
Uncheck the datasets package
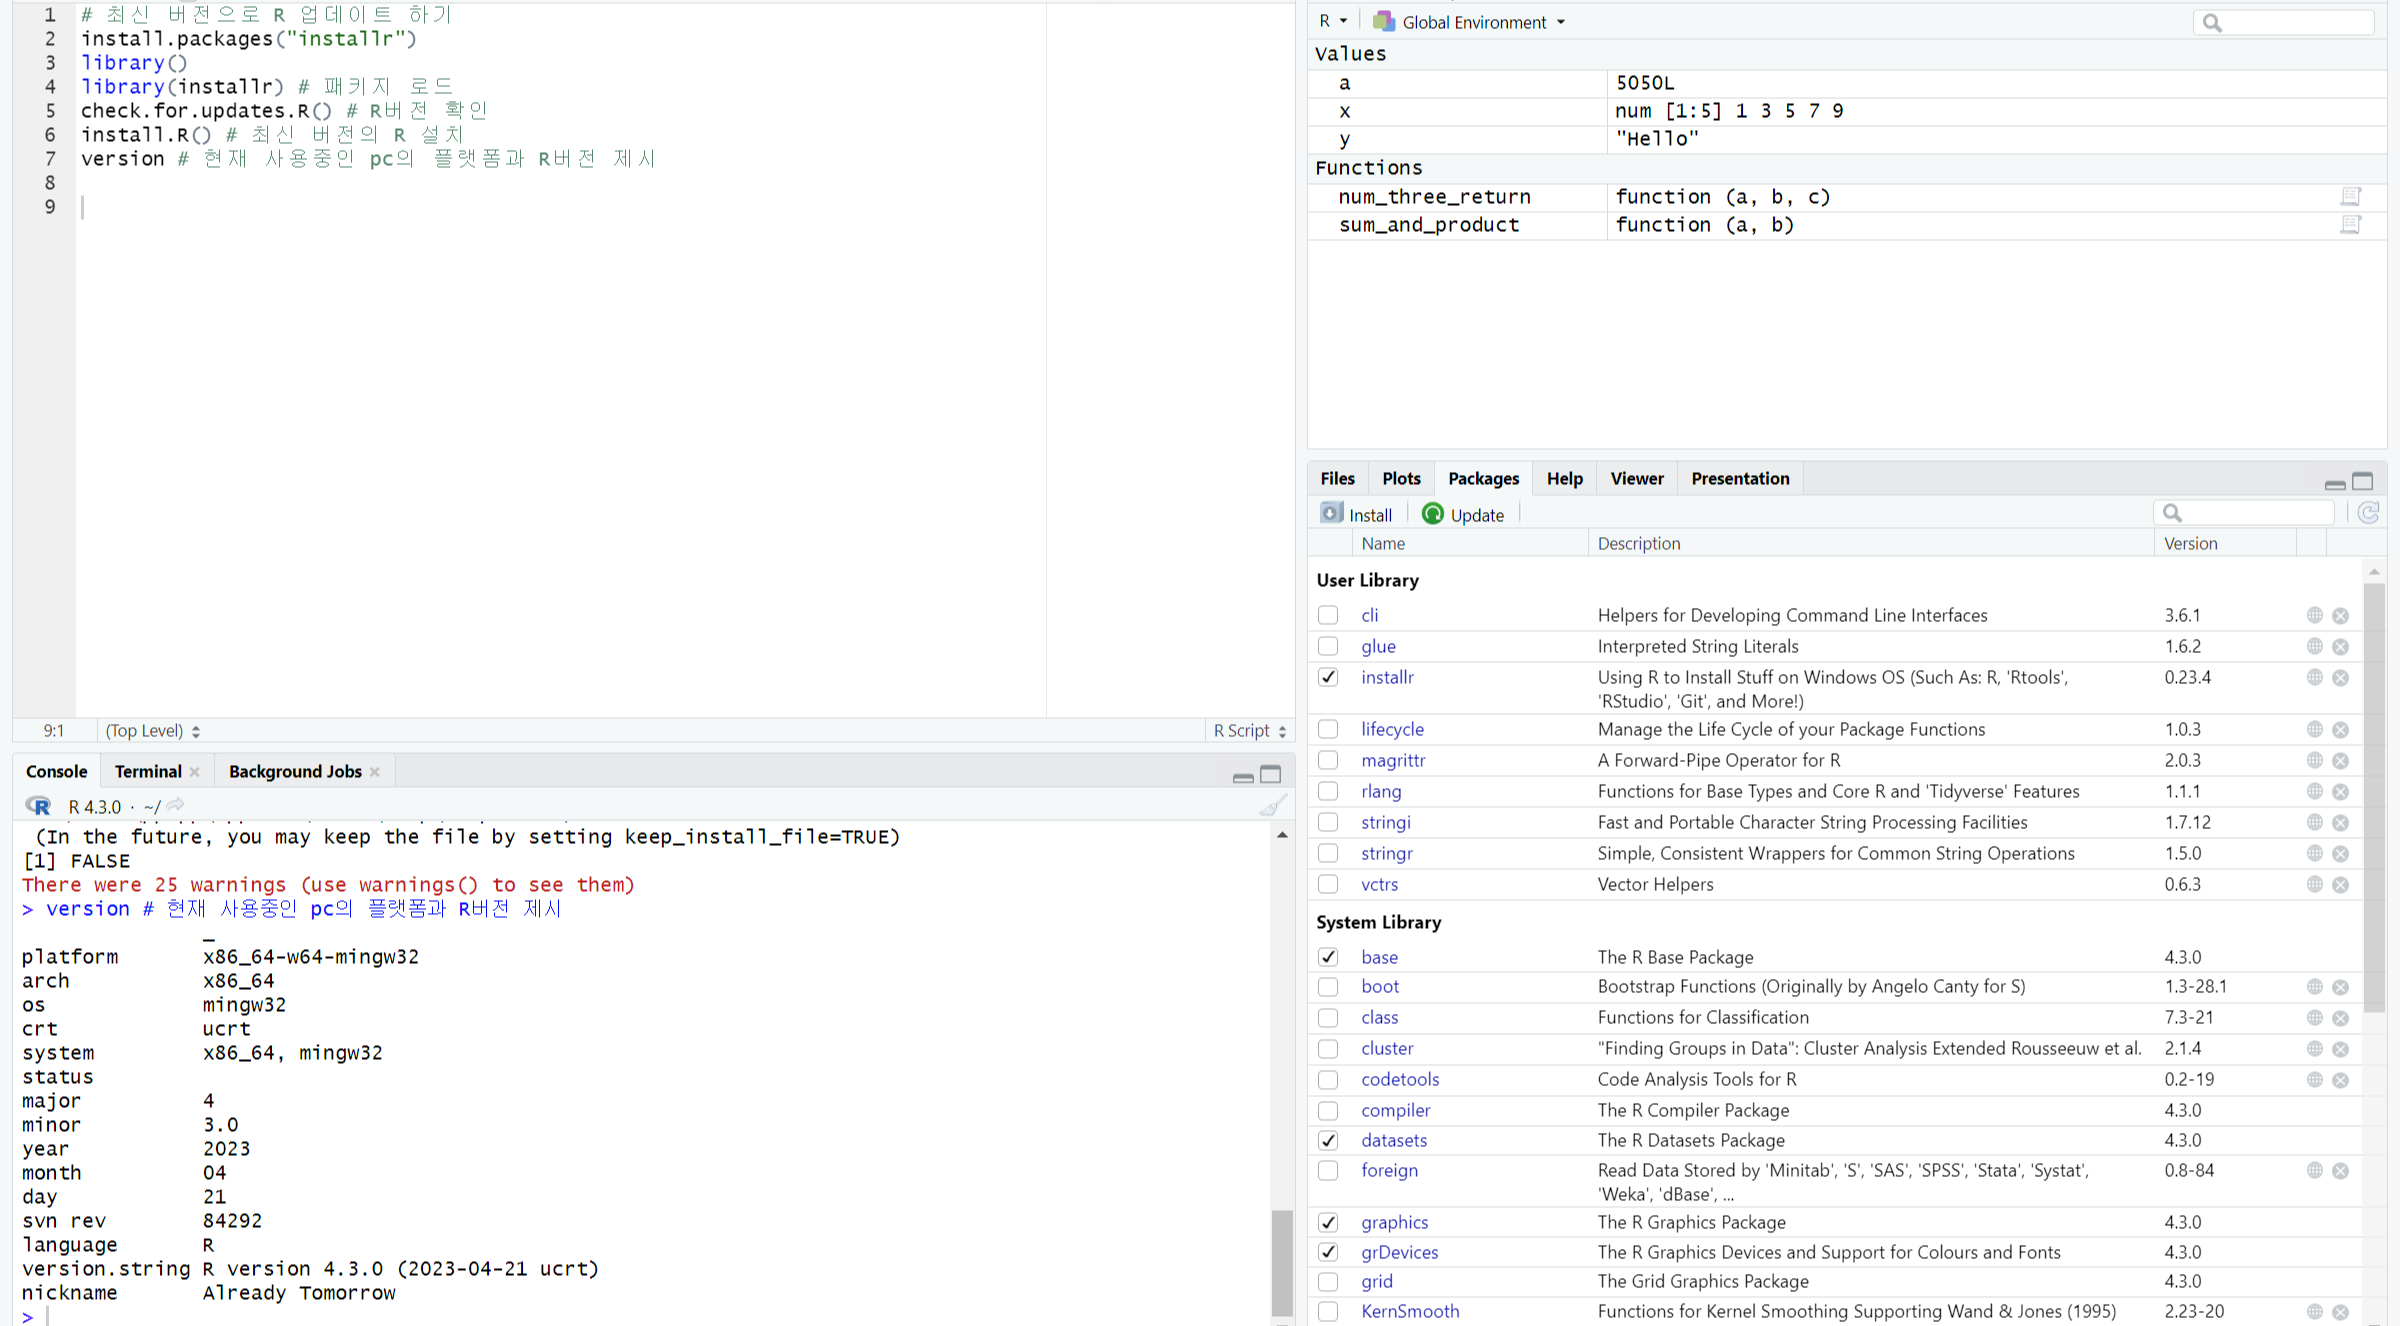[x=1328, y=1140]
